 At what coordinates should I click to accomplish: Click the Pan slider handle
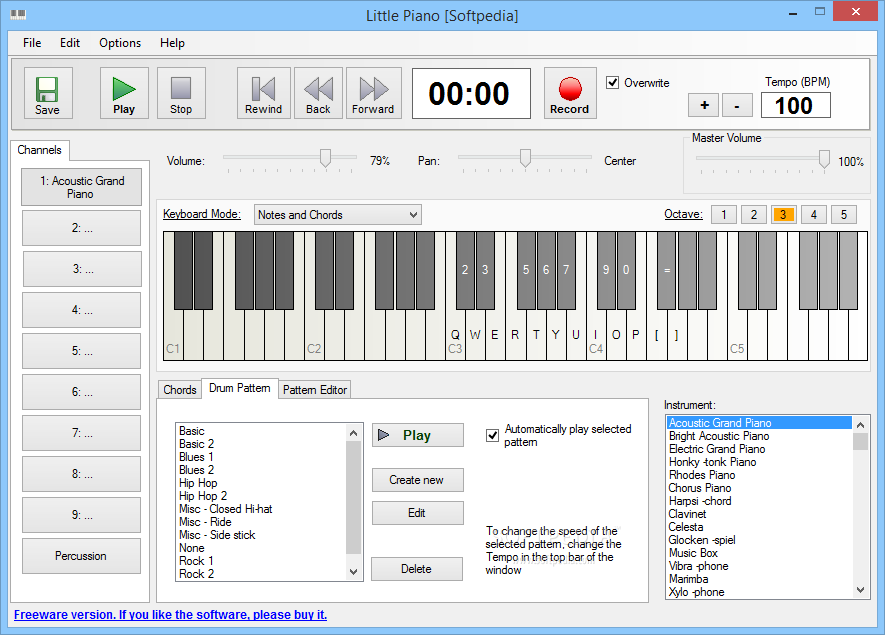pos(525,159)
